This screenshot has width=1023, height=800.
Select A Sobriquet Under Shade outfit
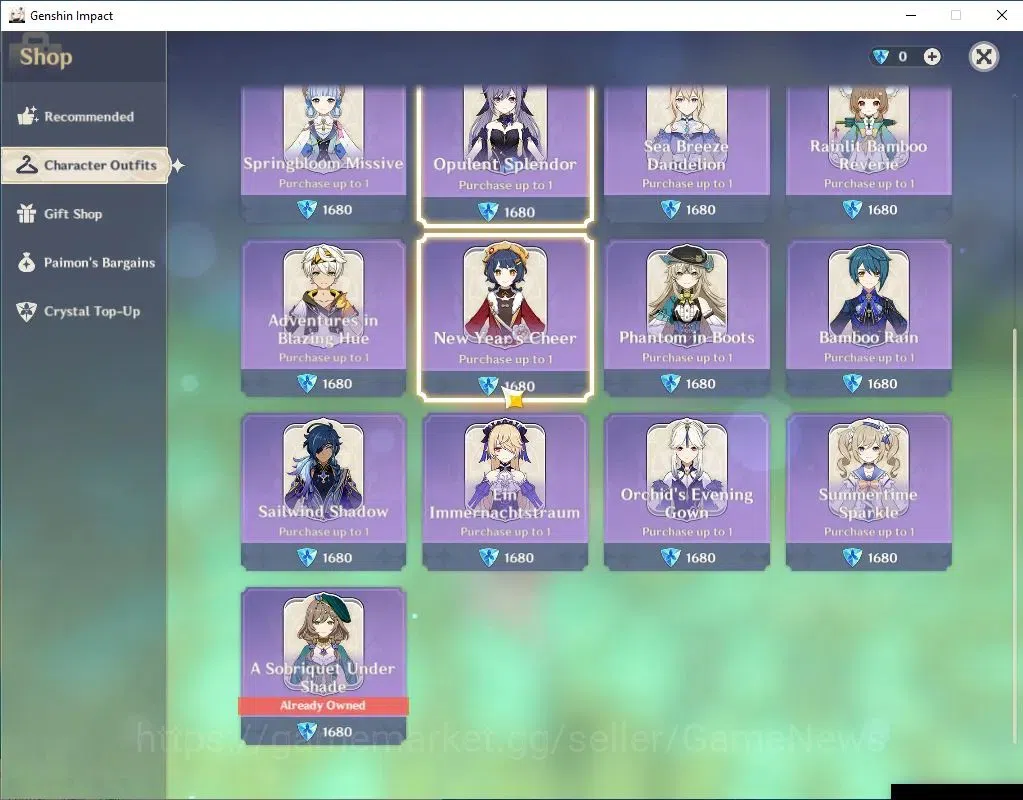324,666
